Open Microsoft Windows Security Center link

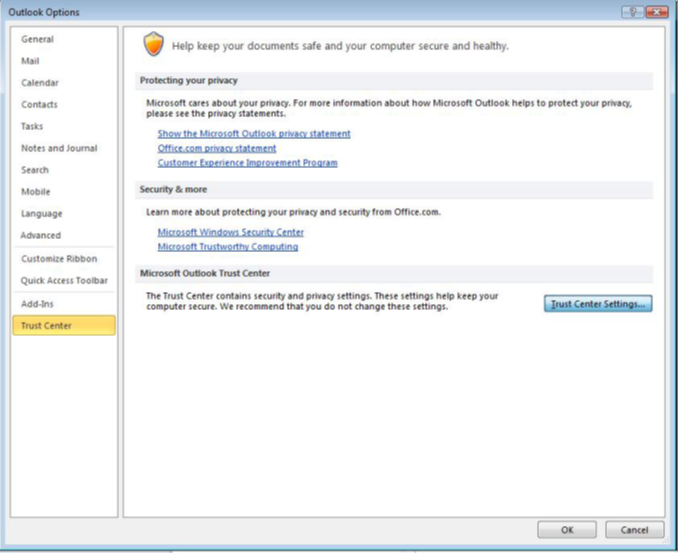pos(230,232)
